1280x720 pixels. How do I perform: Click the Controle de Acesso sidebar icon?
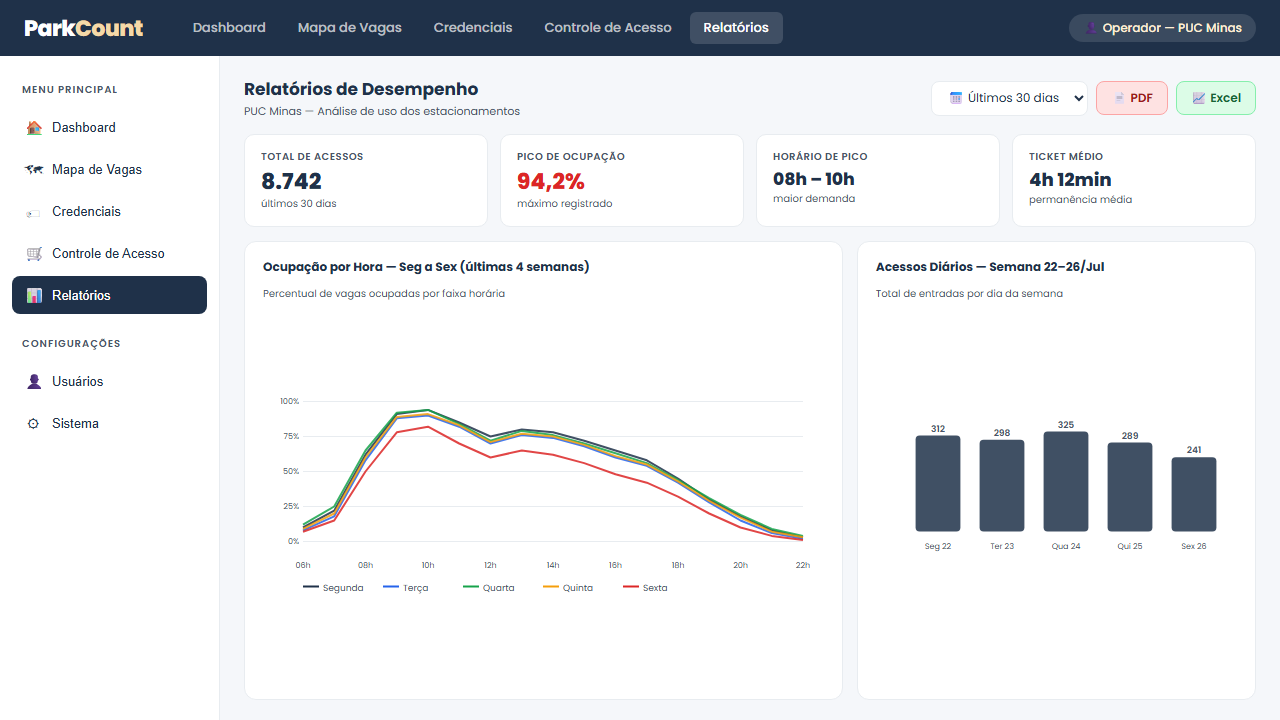(34, 254)
